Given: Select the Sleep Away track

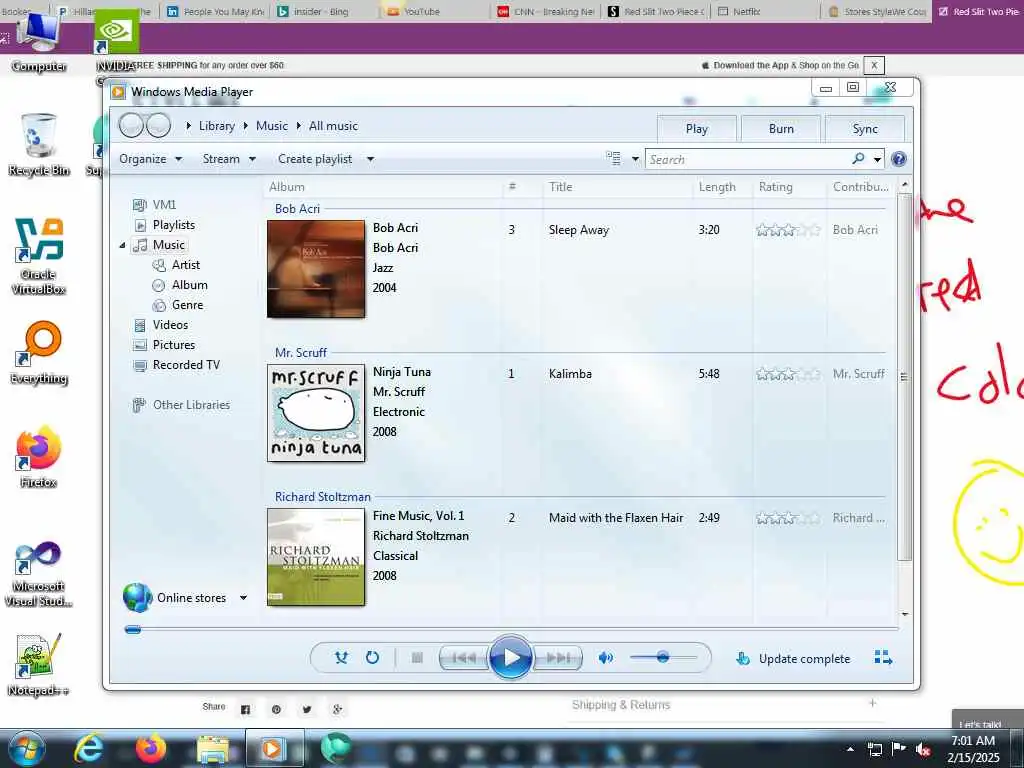Looking at the screenshot, I should point(579,230).
